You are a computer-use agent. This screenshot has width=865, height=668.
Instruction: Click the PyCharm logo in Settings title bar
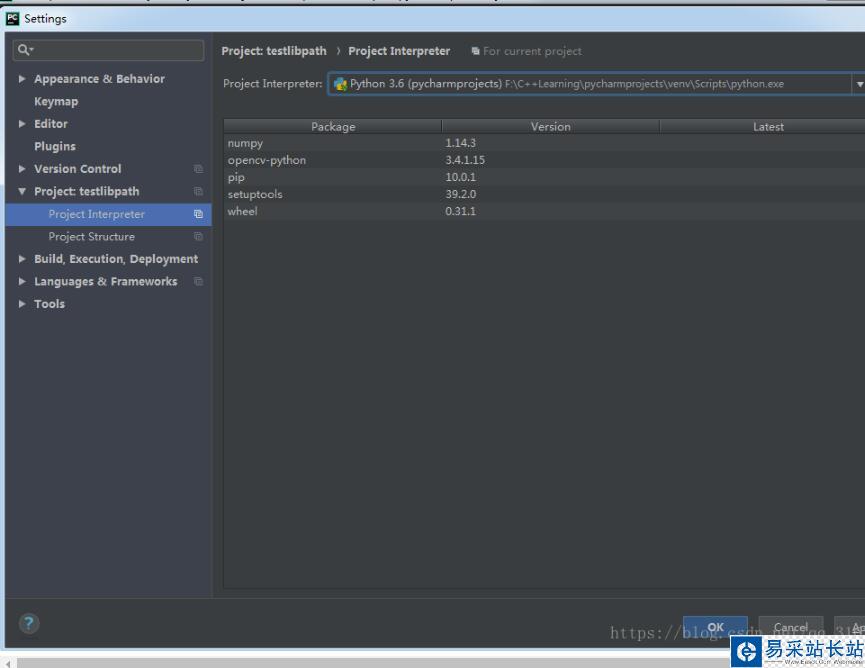tap(13, 19)
